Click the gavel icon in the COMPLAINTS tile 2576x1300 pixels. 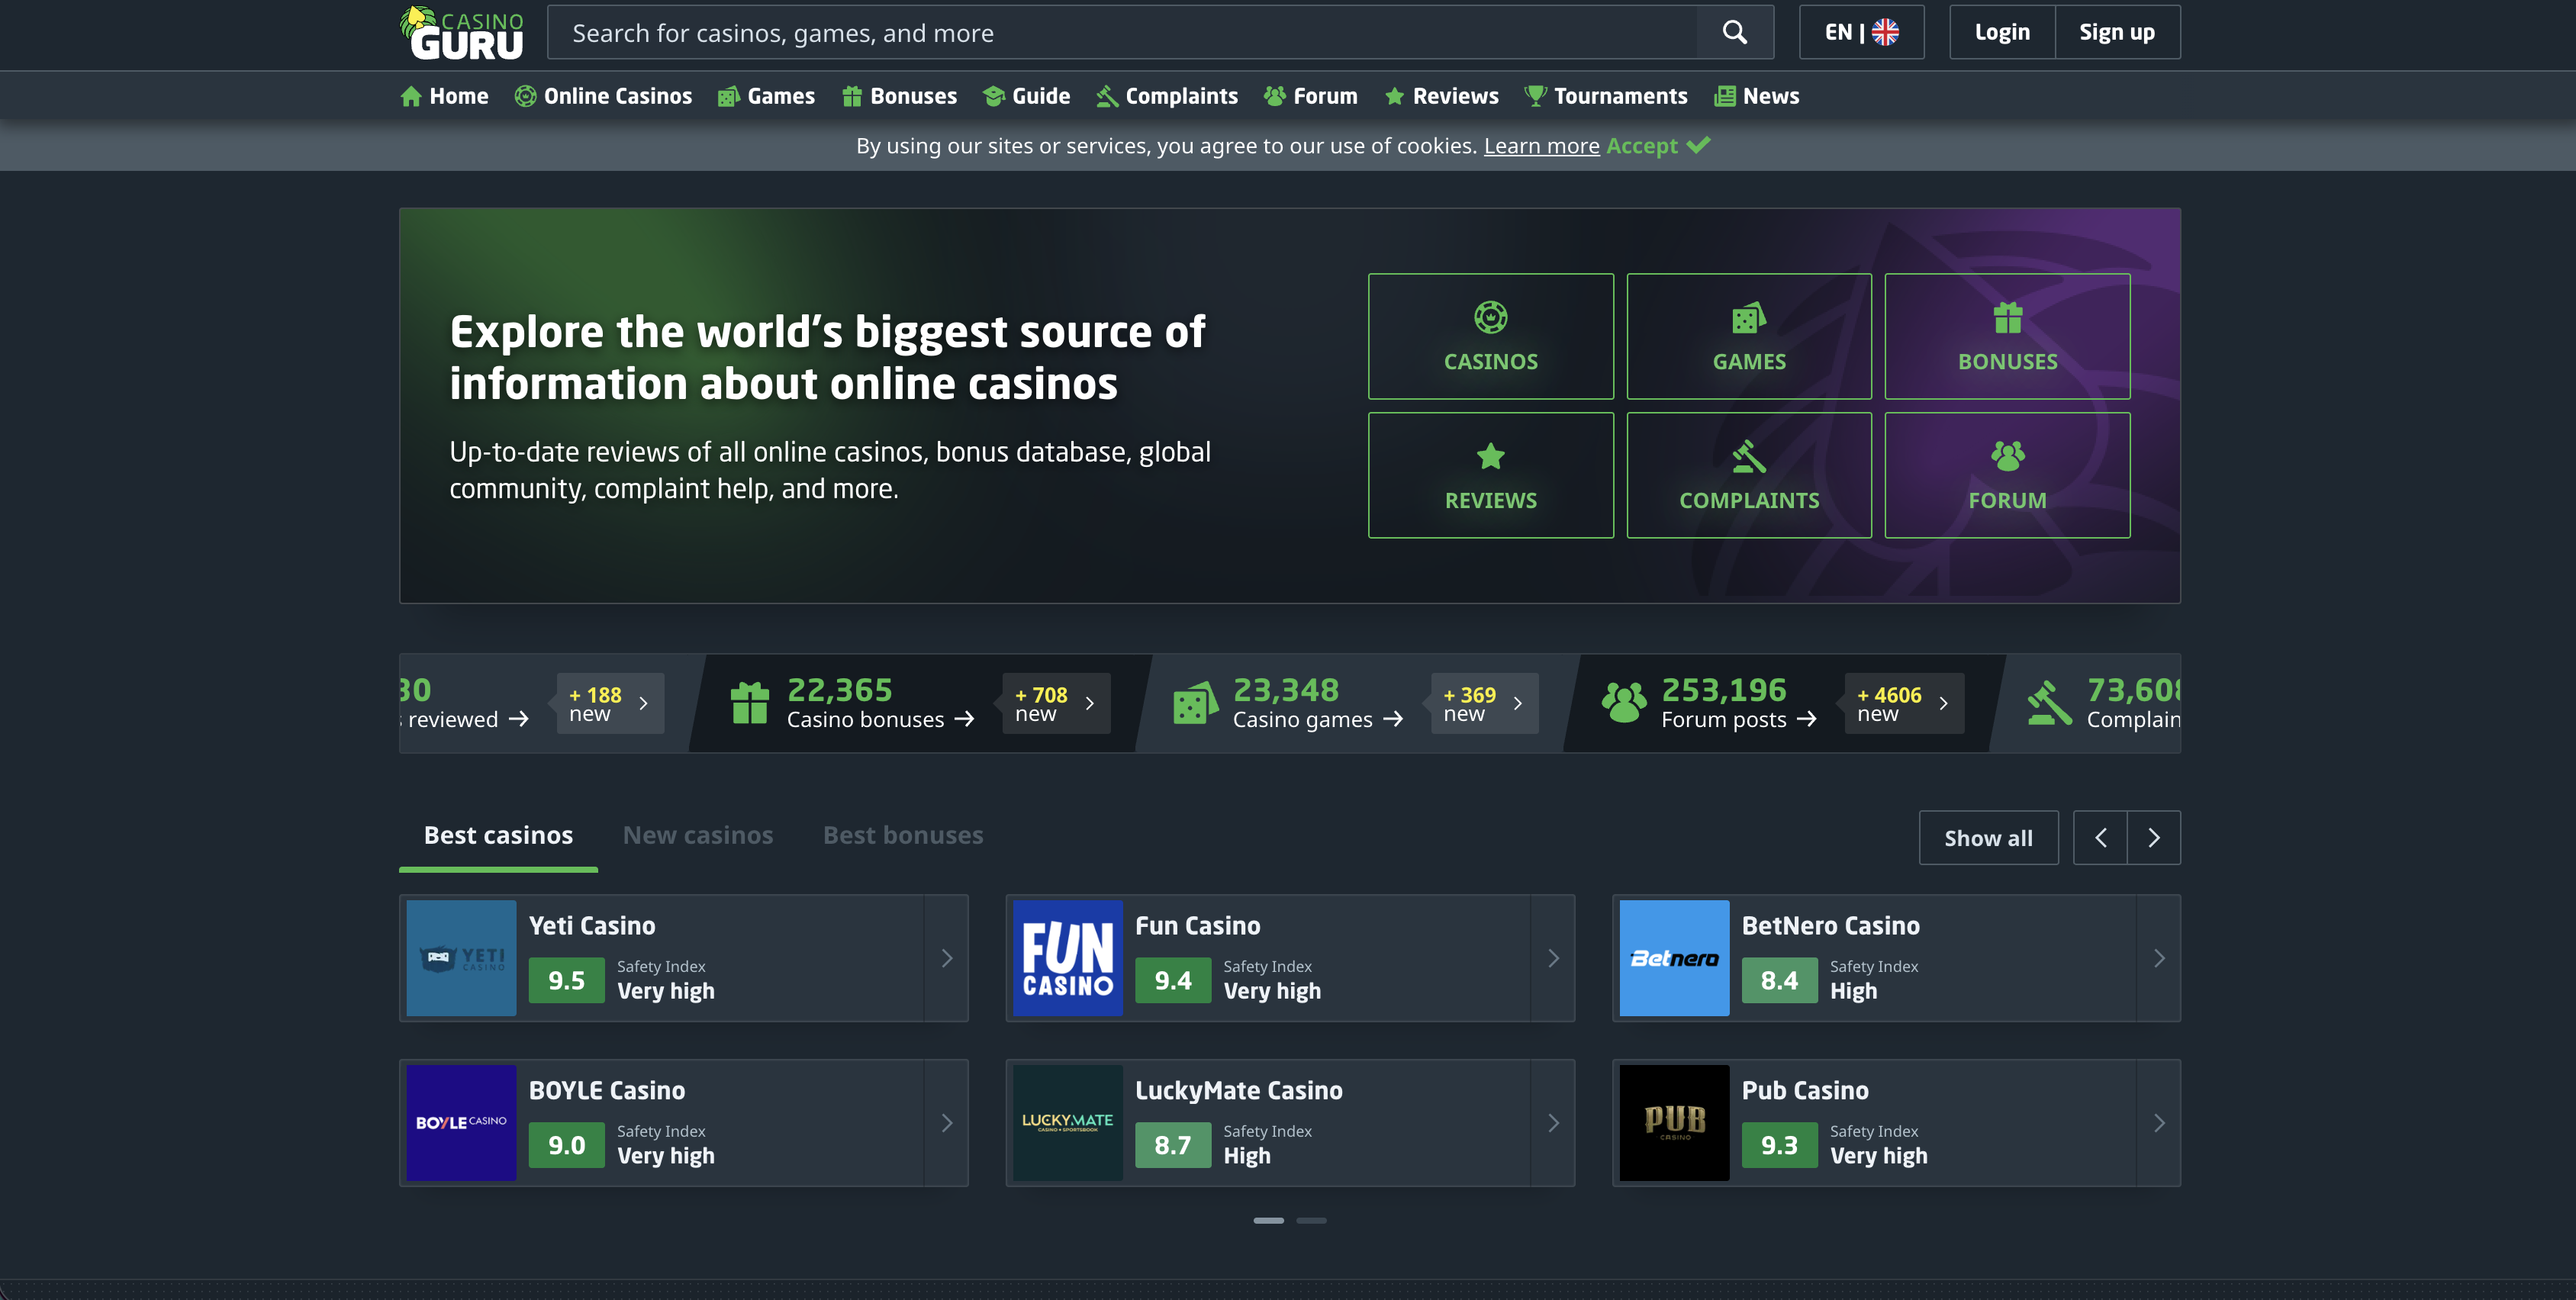point(1749,456)
